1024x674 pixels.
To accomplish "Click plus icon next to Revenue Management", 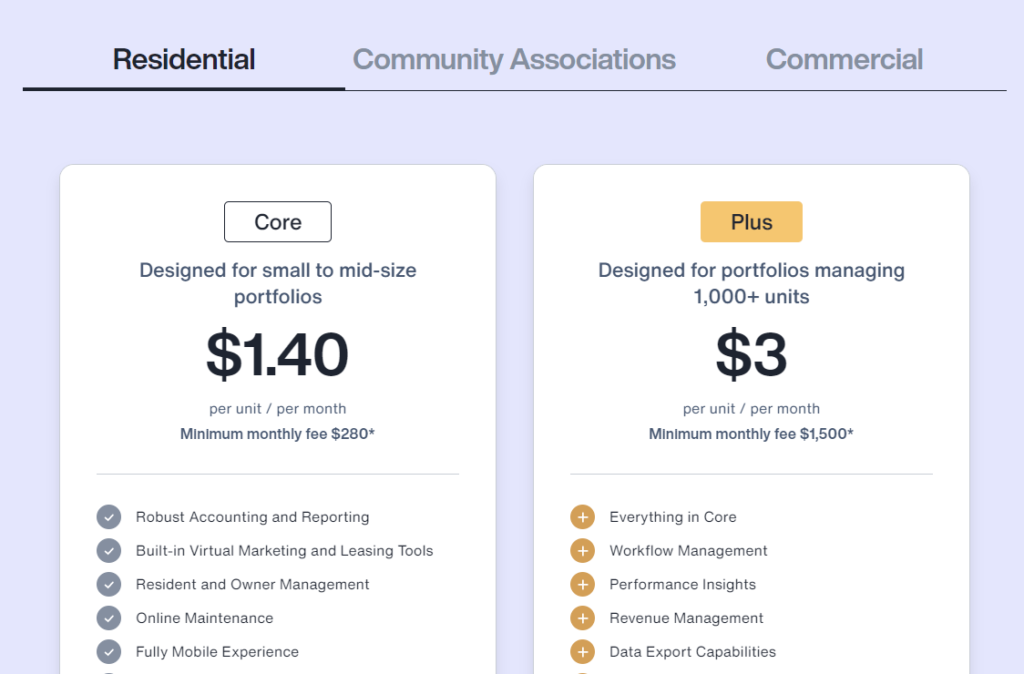I will click(582, 618).
